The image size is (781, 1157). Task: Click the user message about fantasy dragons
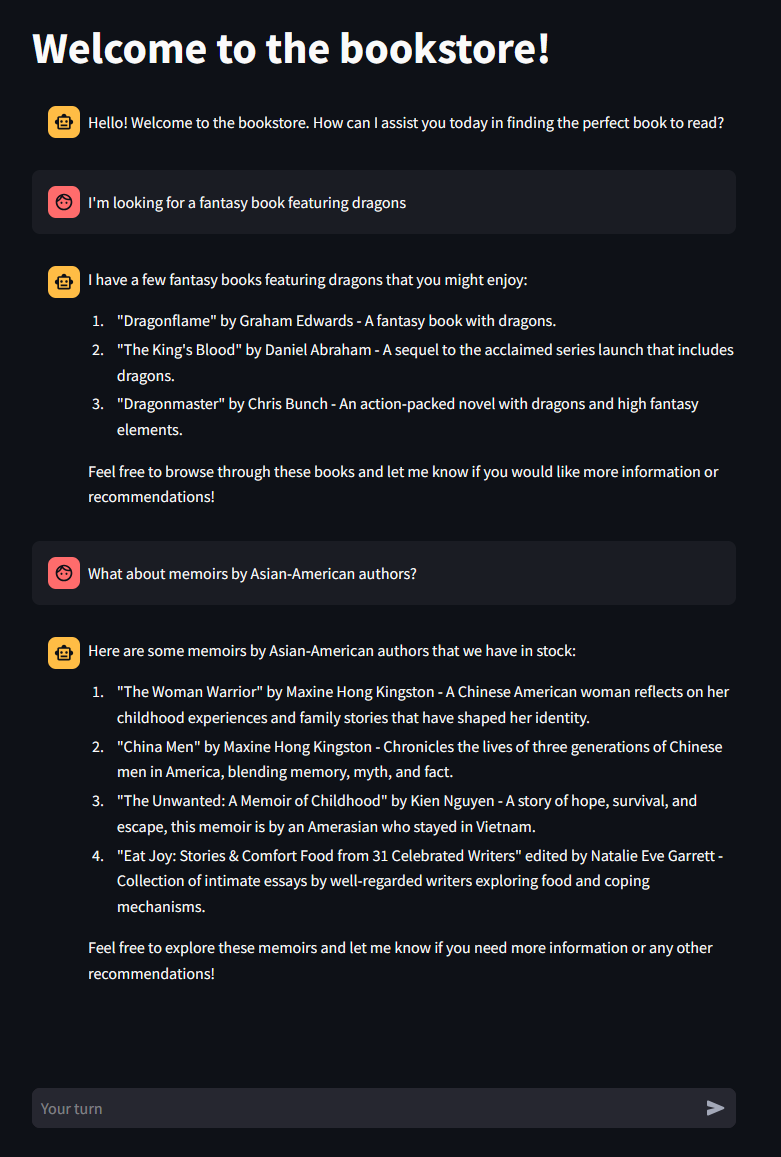(247, 202)
